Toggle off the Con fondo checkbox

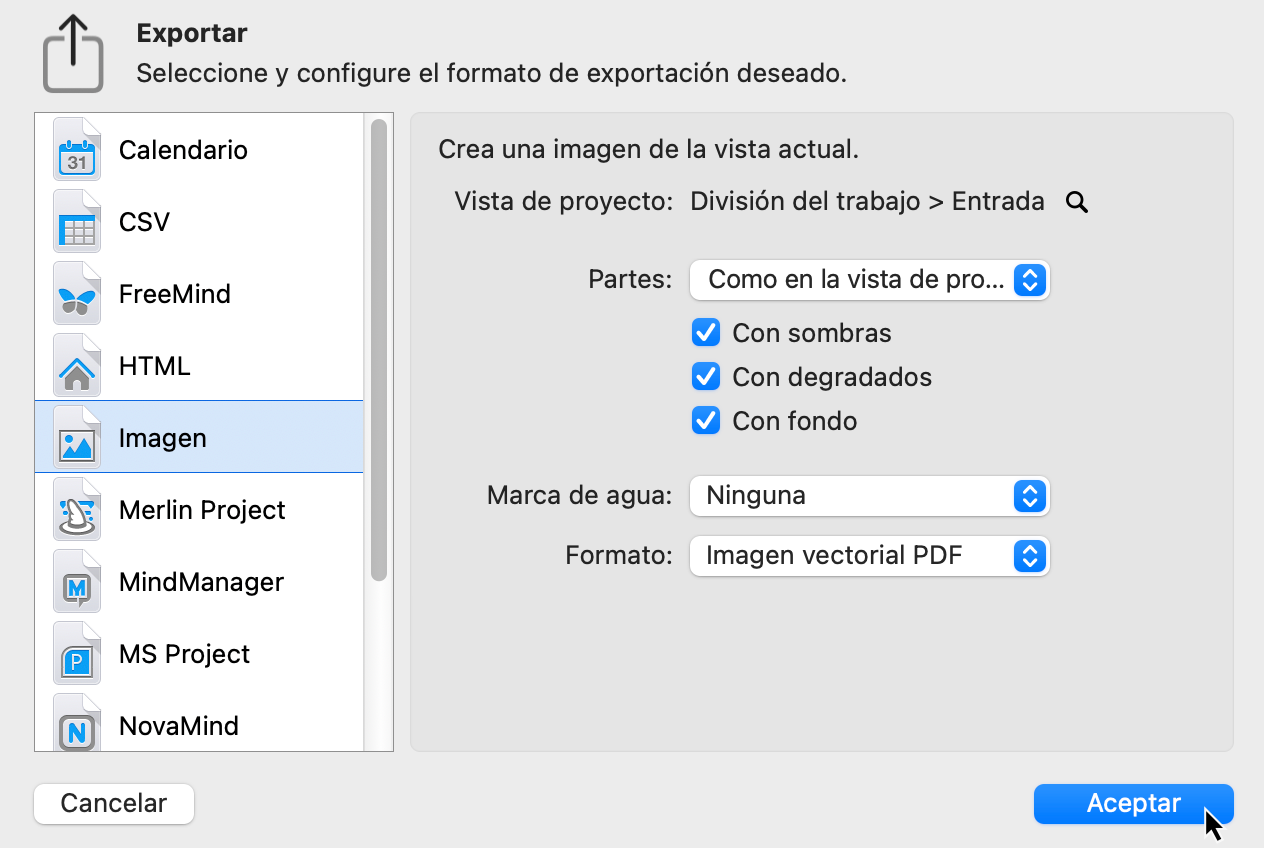coord(706,421)
